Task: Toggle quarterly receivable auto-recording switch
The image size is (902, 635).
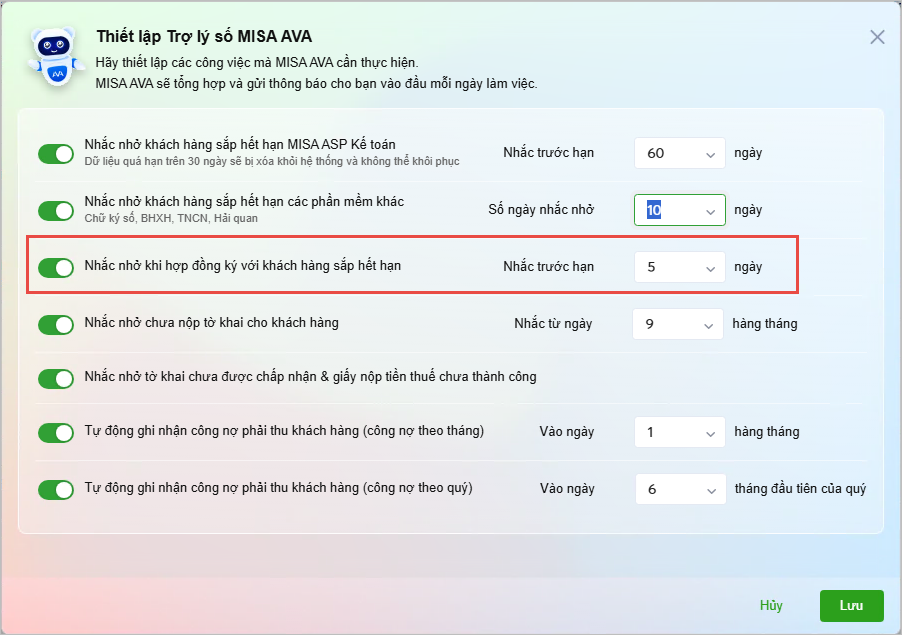Action: tap(56, 489)
